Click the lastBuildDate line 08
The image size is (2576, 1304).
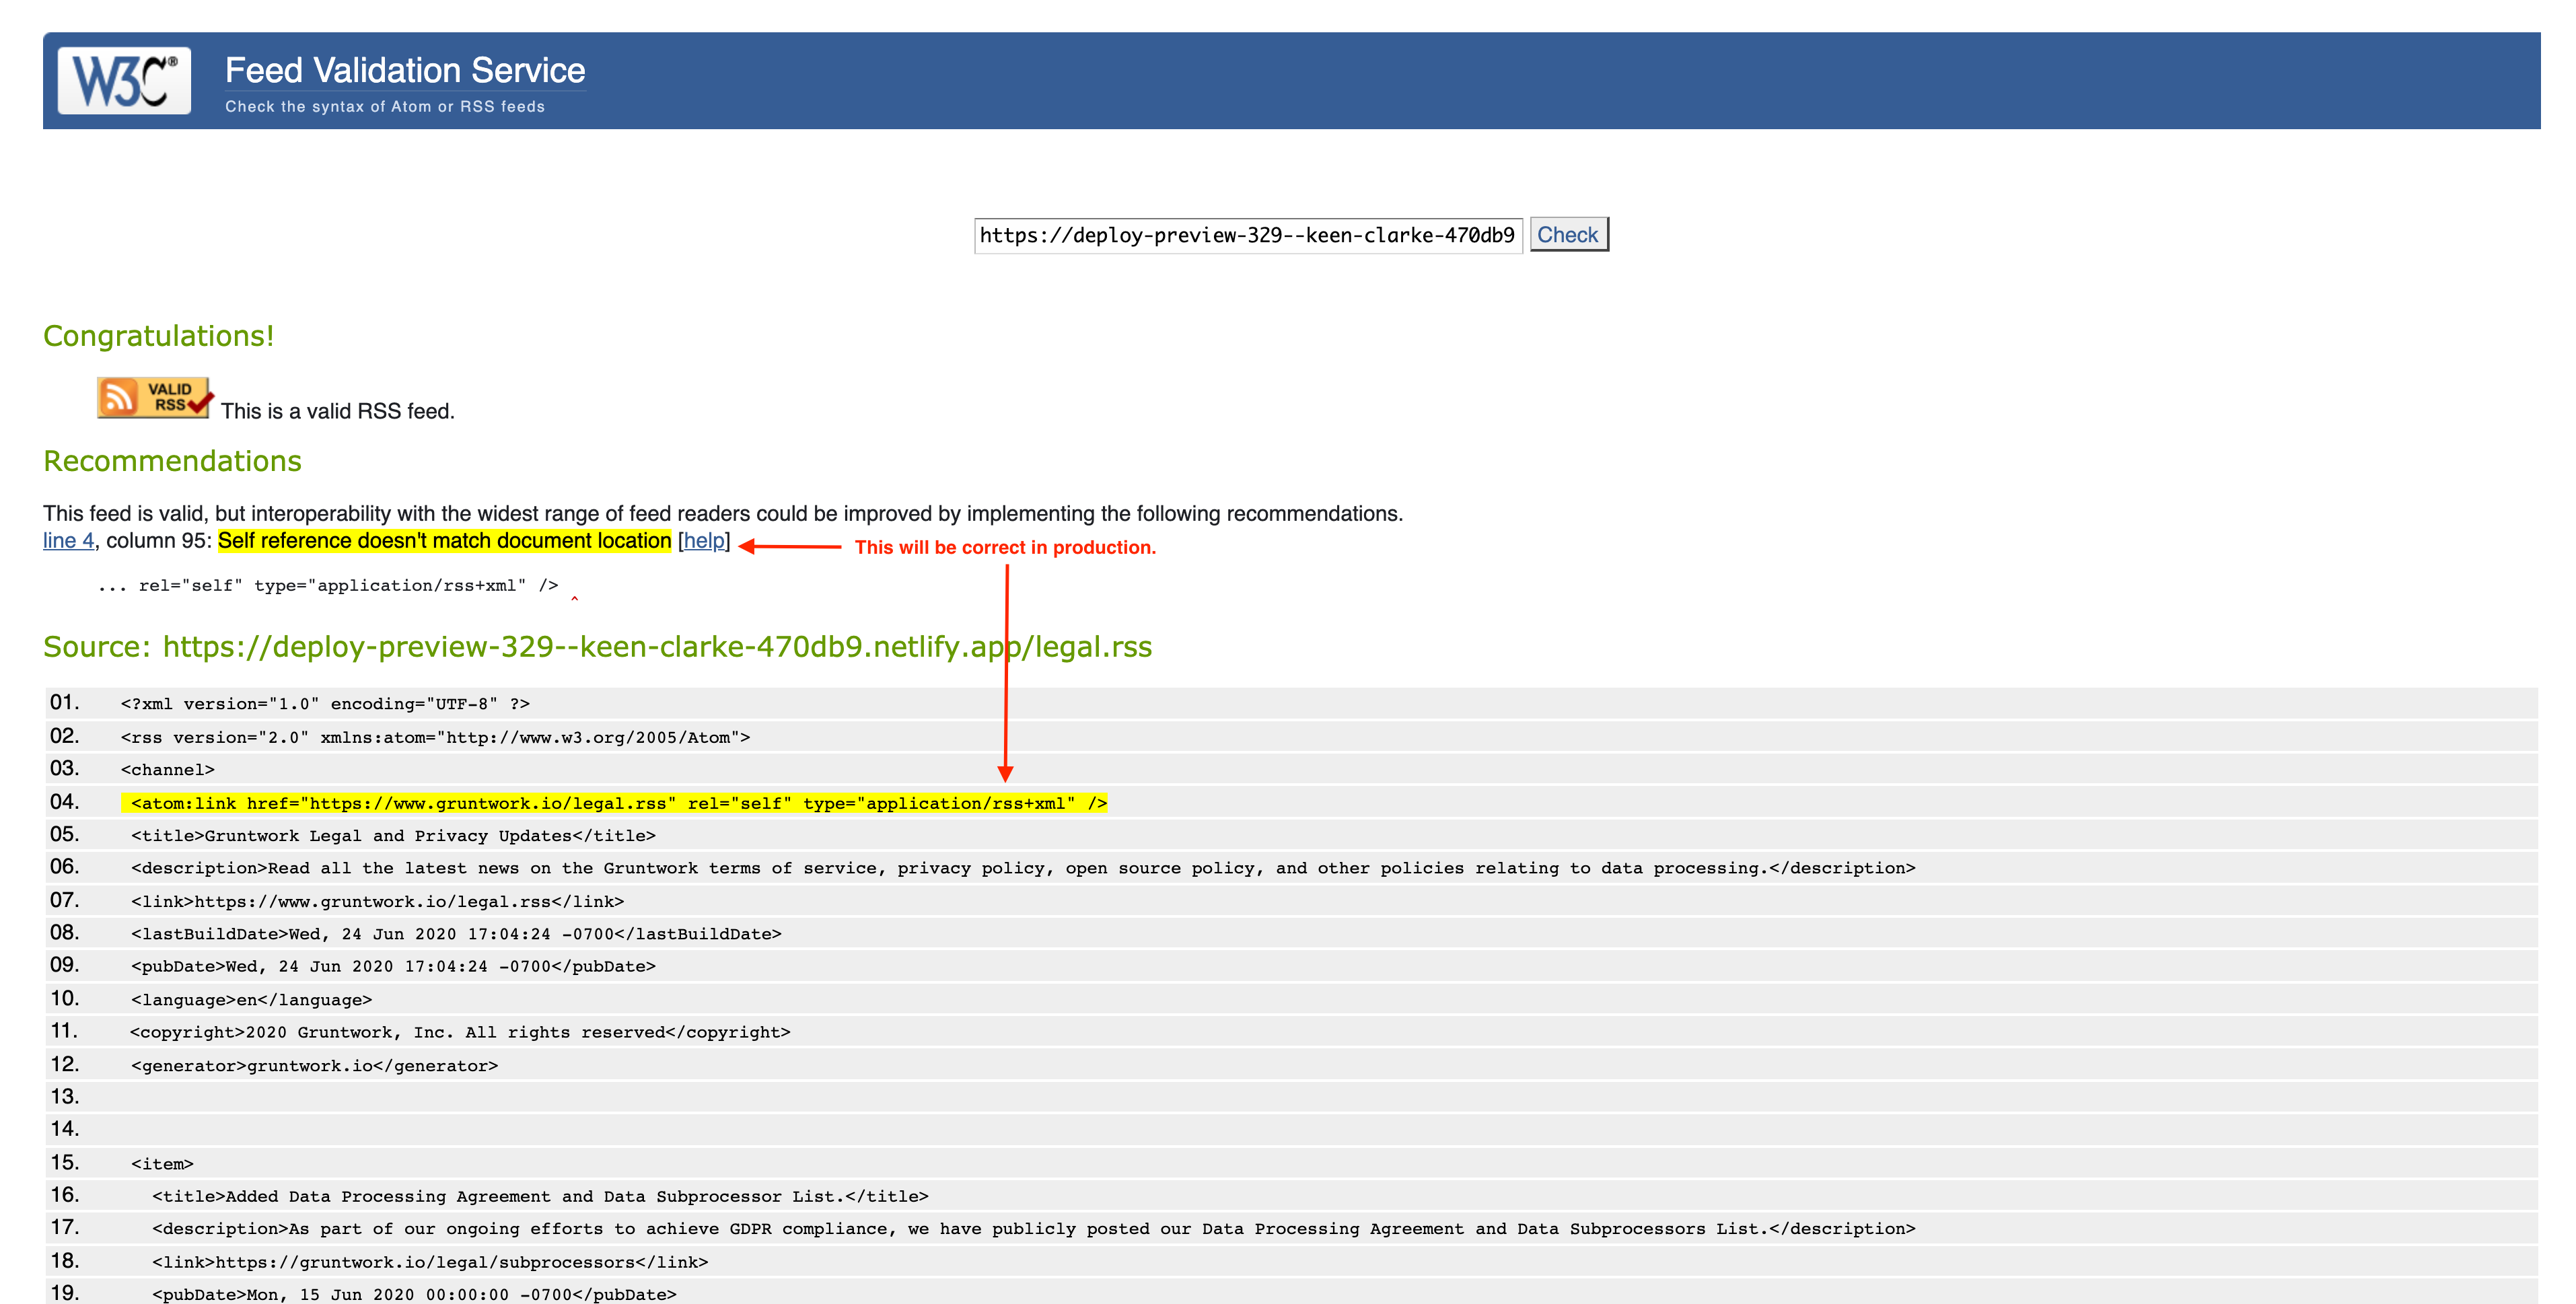click(456, 934)
